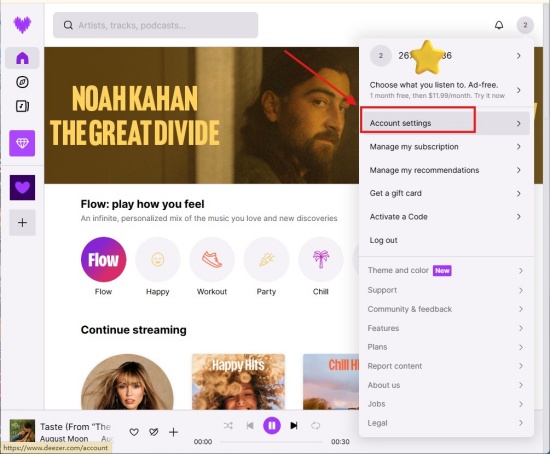This screenshot has width=550, height=454.
Task: Click chevron next to Theme and color
Action: [521, 271]
